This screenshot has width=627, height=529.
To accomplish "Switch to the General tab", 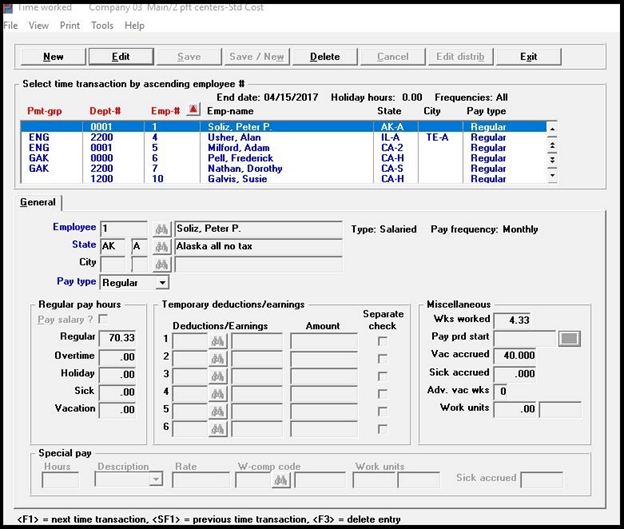I will (x=38, y=202).
